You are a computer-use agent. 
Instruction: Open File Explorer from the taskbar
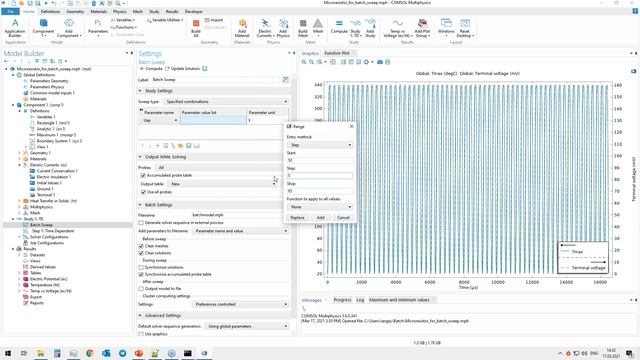[x=40, y=353]
